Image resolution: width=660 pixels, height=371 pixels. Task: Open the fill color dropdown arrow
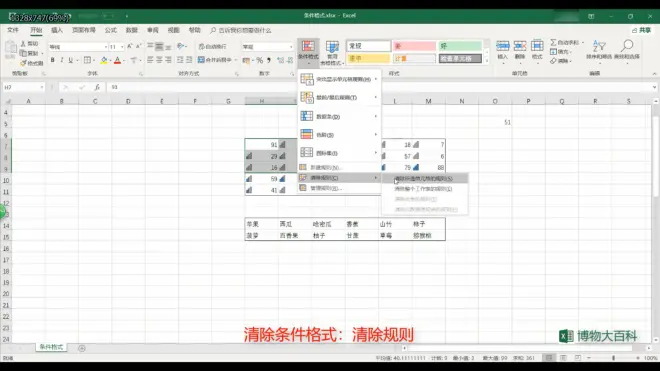pos(110,61)
